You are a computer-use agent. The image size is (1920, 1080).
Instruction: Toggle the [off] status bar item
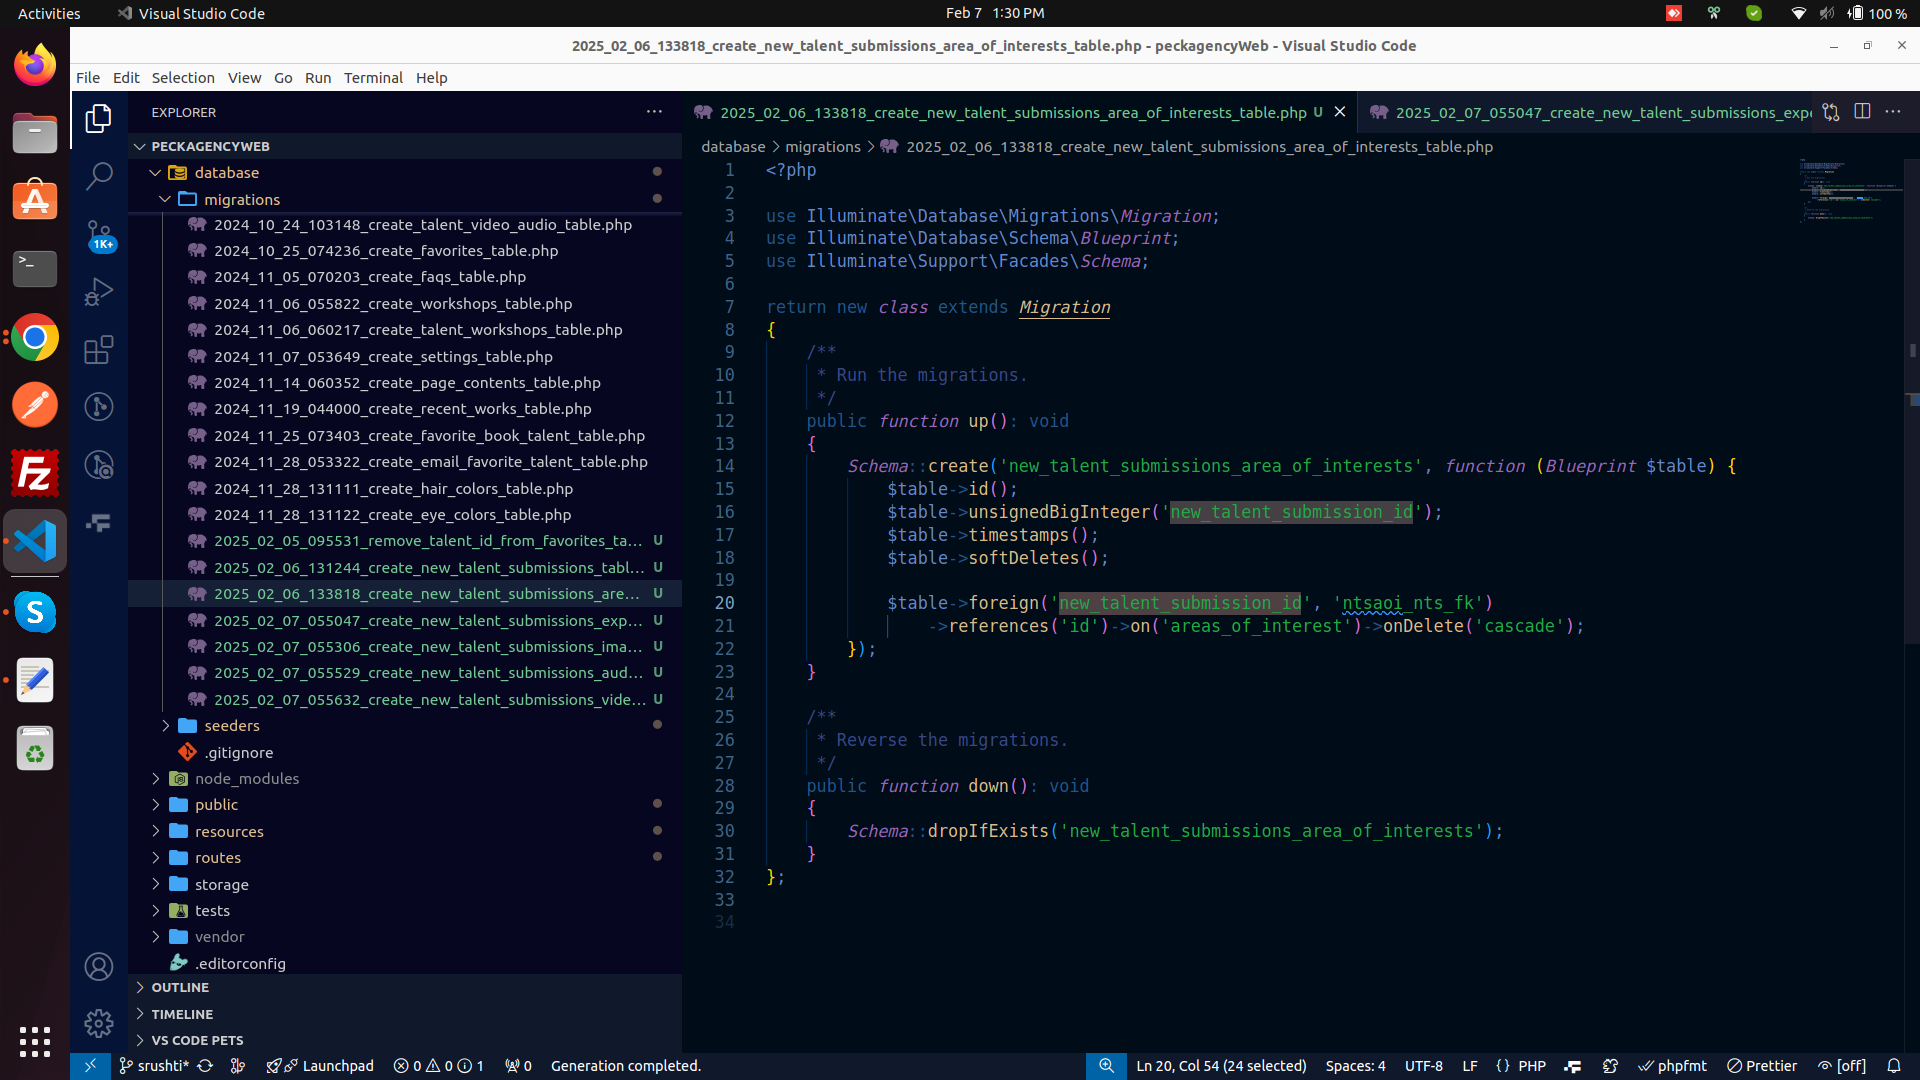pyautogui.click(x=1842, y=1066)
